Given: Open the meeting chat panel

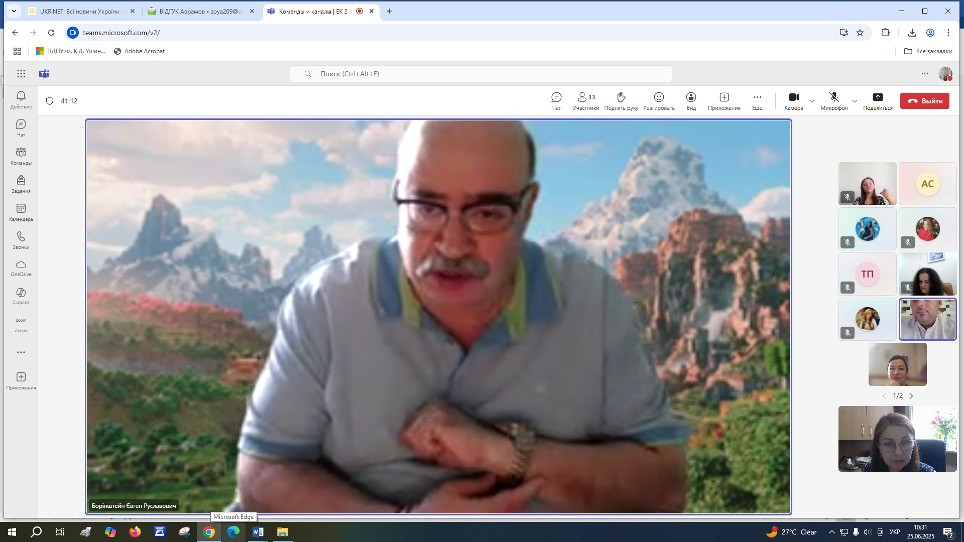Looking at the screenshot, I should coord(556,100).
